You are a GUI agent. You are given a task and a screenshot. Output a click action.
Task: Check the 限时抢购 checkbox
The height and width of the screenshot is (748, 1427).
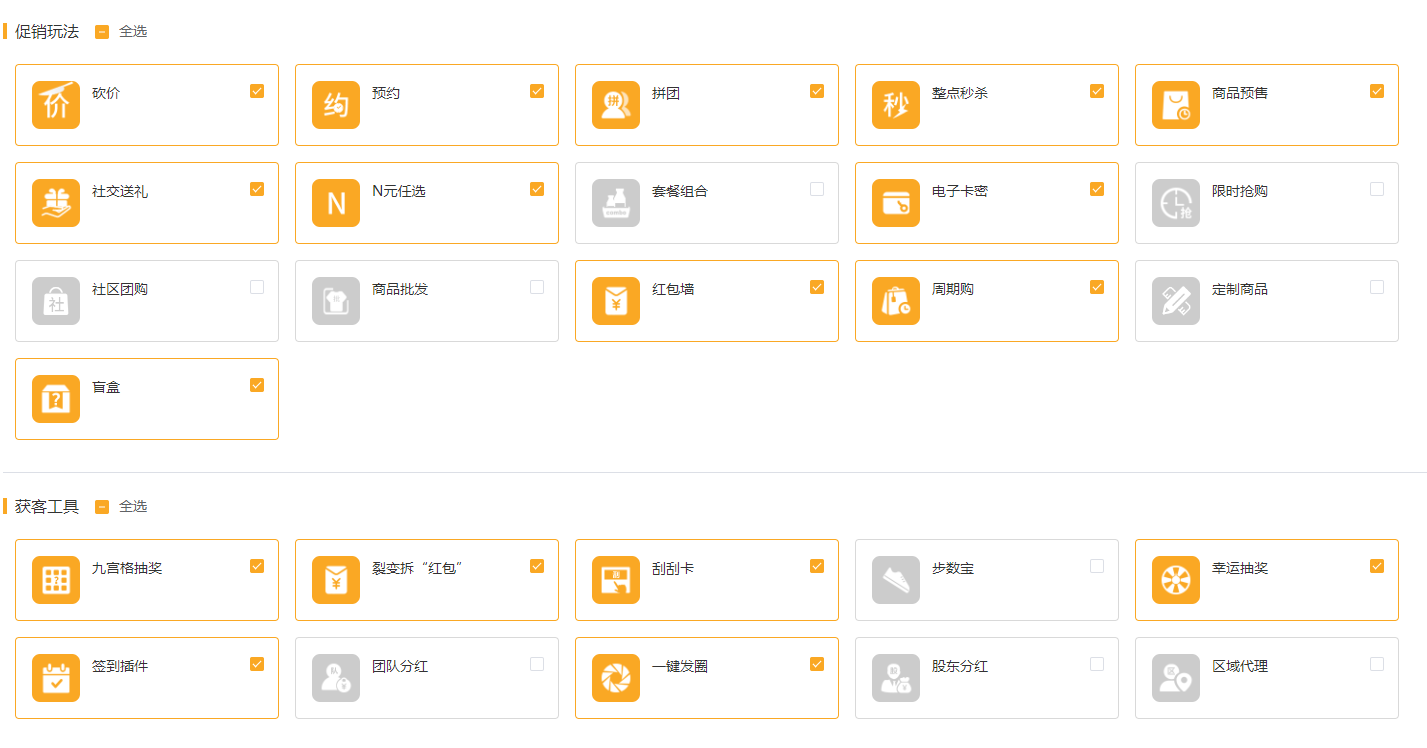pyautogui.click(x=1377, y=189)
